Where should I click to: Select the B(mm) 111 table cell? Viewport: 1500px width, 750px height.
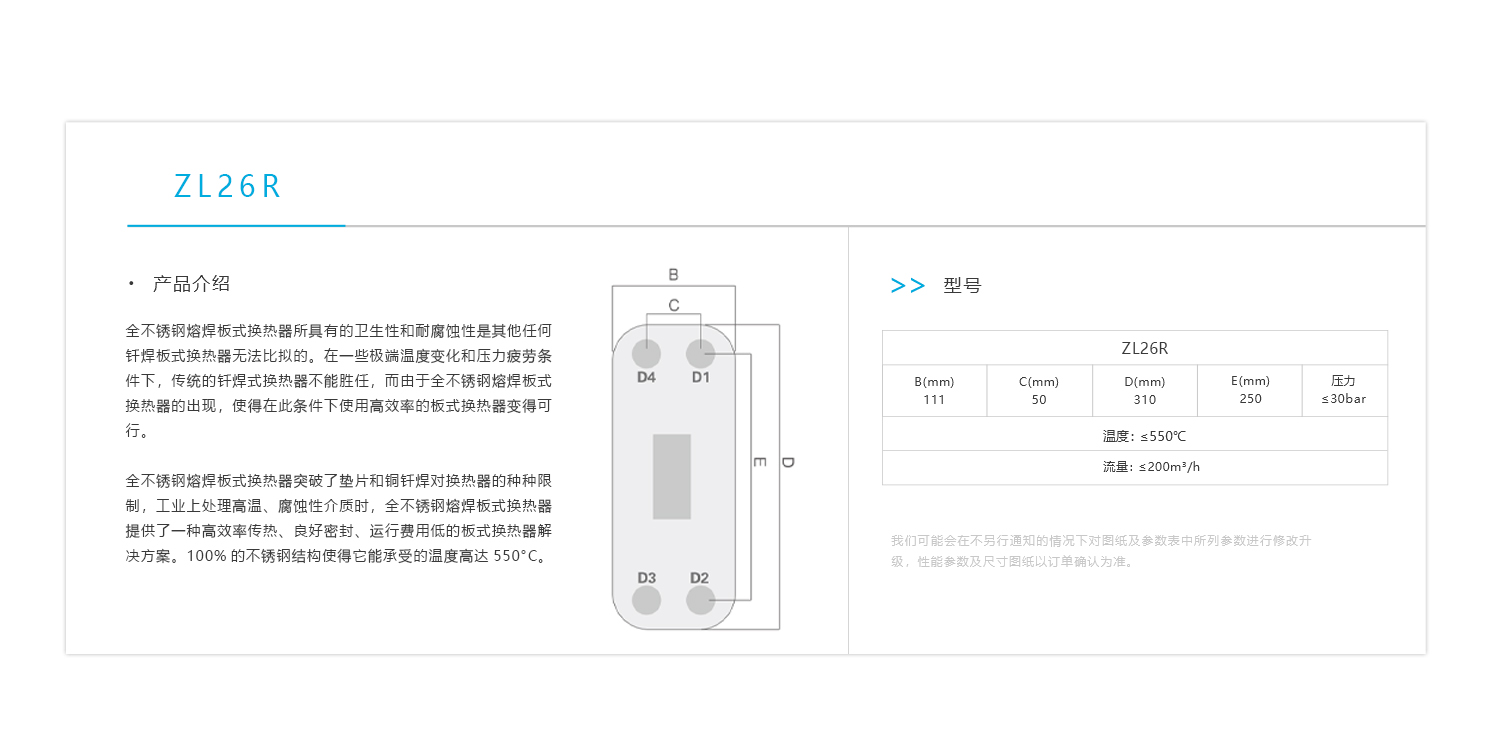934,390
